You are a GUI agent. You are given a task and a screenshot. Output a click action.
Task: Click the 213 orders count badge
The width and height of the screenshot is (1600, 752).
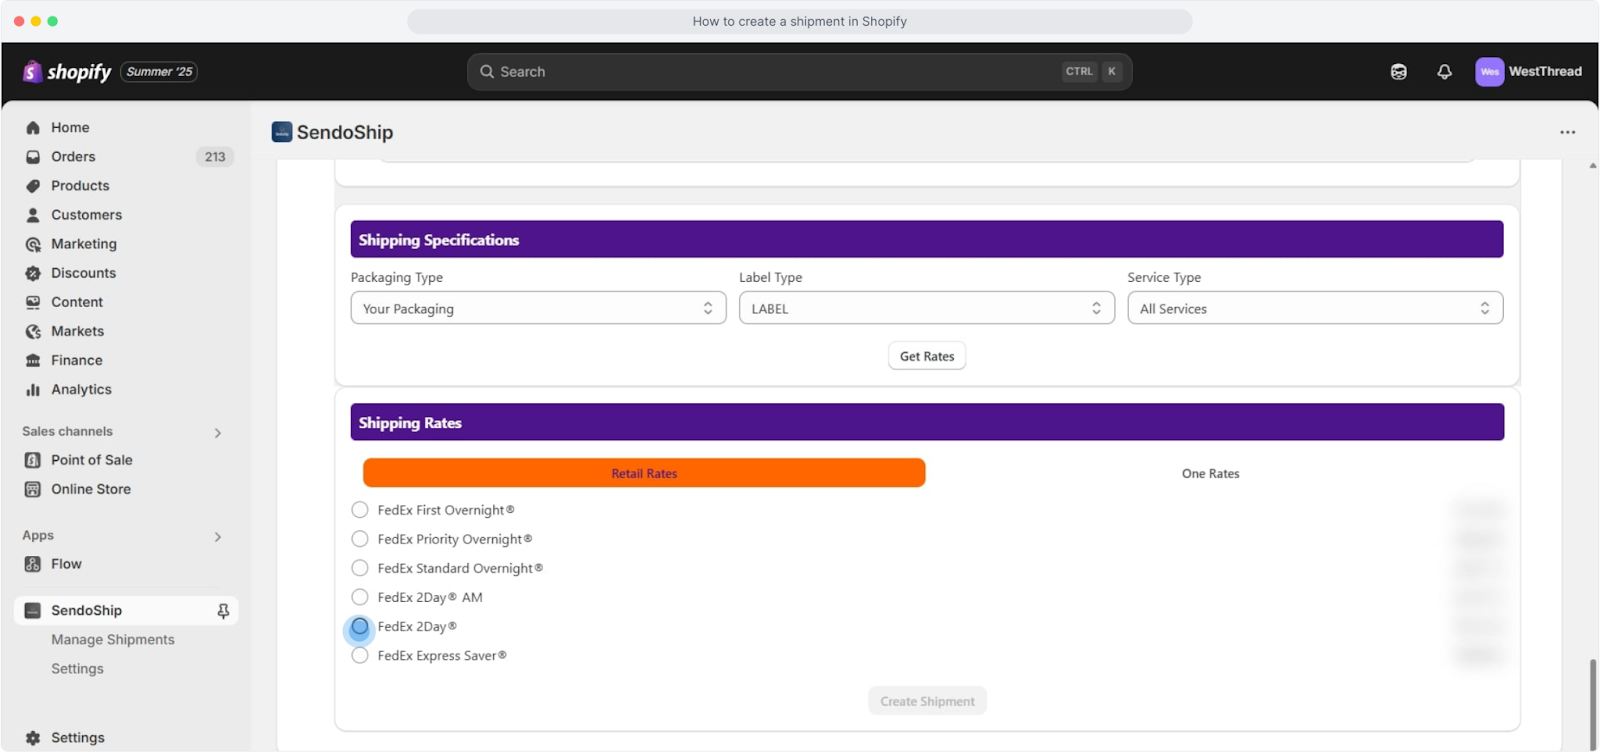coord(215,157)
